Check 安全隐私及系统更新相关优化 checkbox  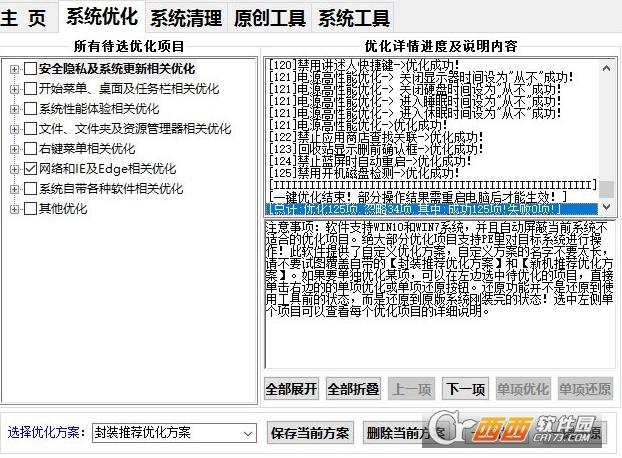click(31, 68)
